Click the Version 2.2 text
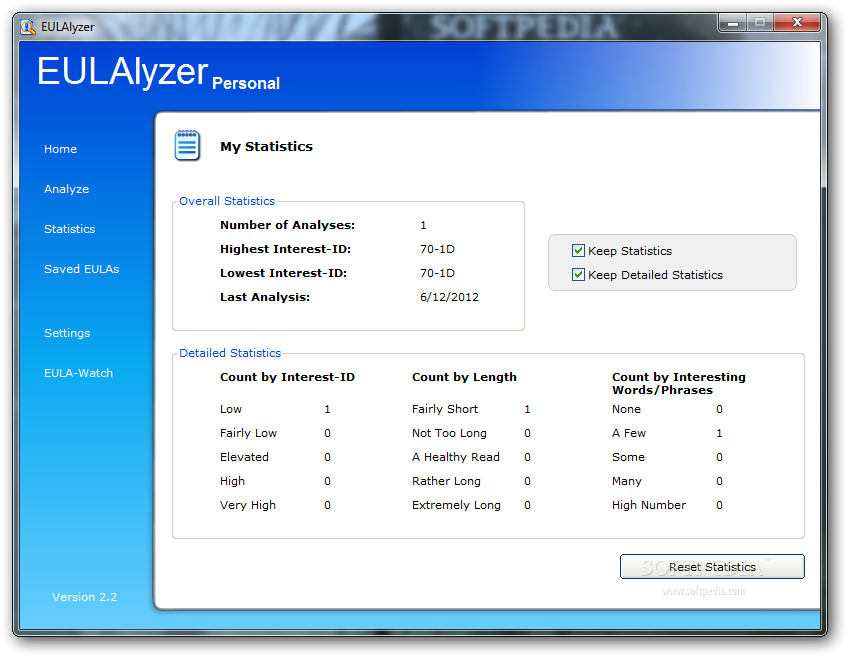The height and width of the screenshot is (657, 848). coord(84,597)
